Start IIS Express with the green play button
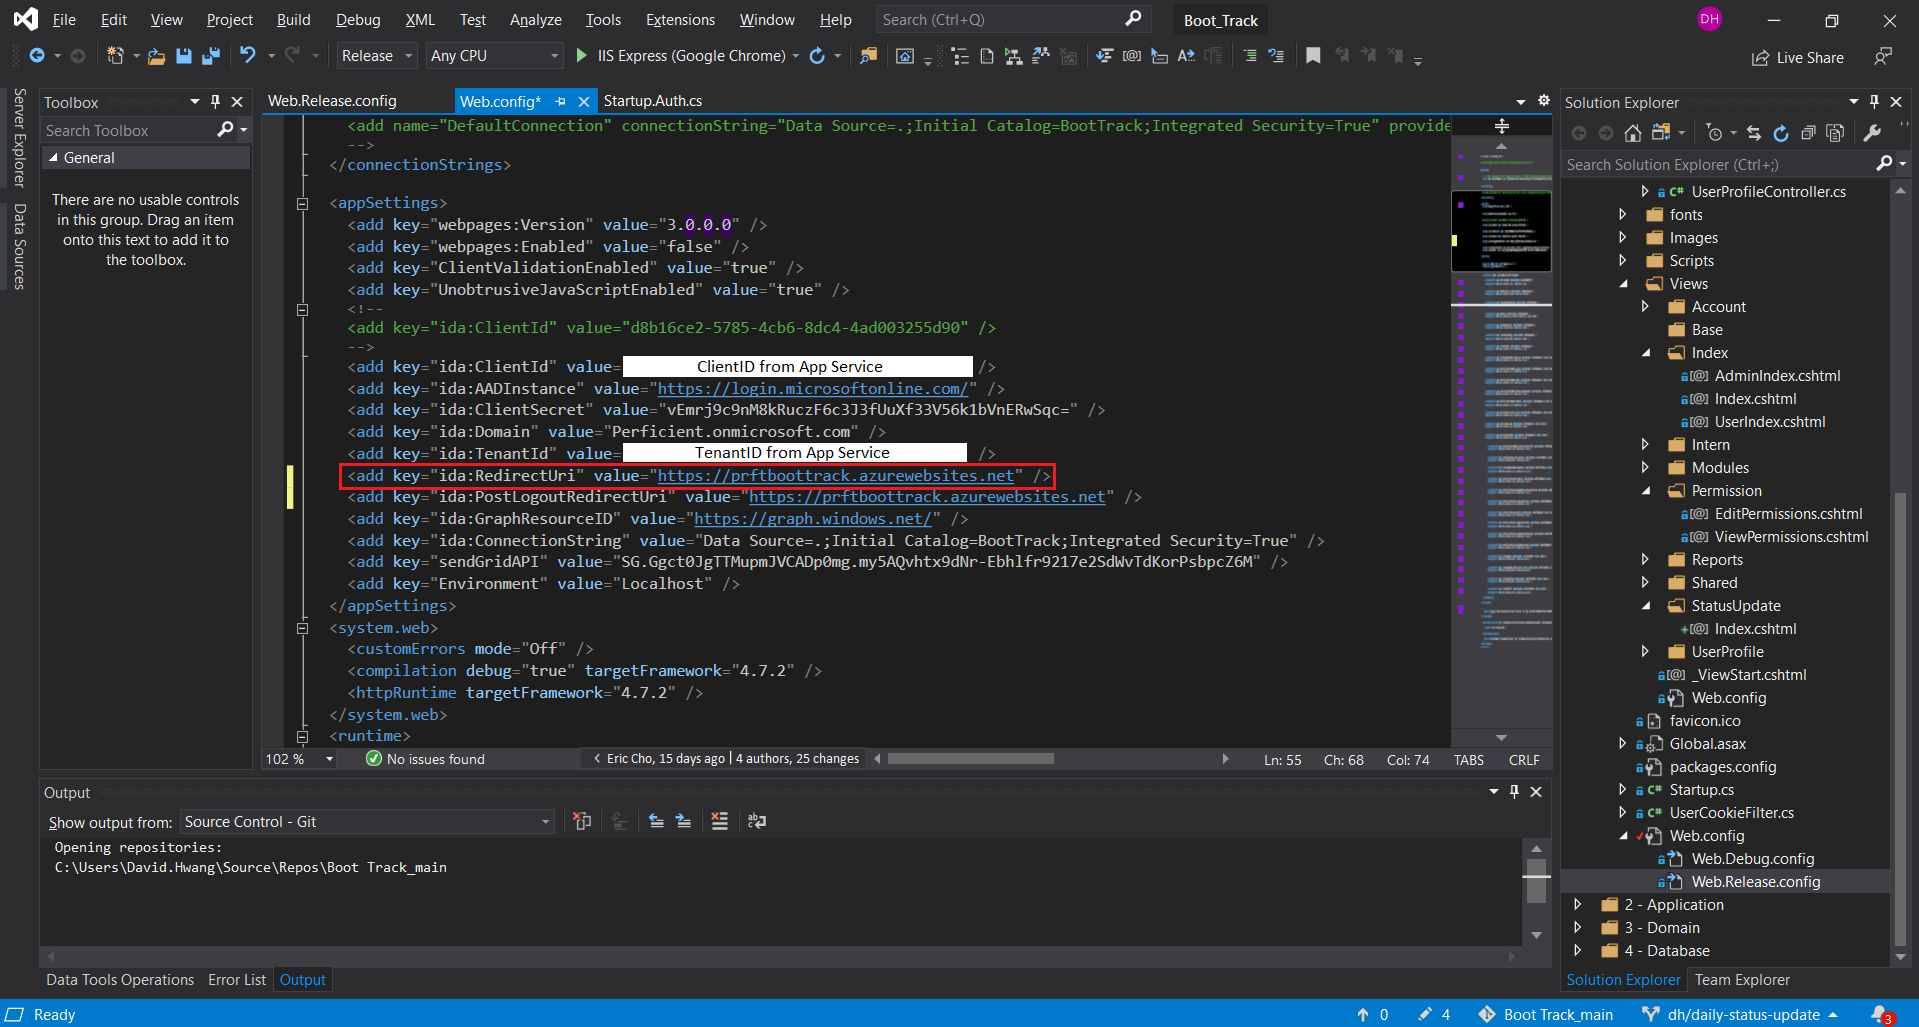1919x1027 pixels. [x=582, y=56]
